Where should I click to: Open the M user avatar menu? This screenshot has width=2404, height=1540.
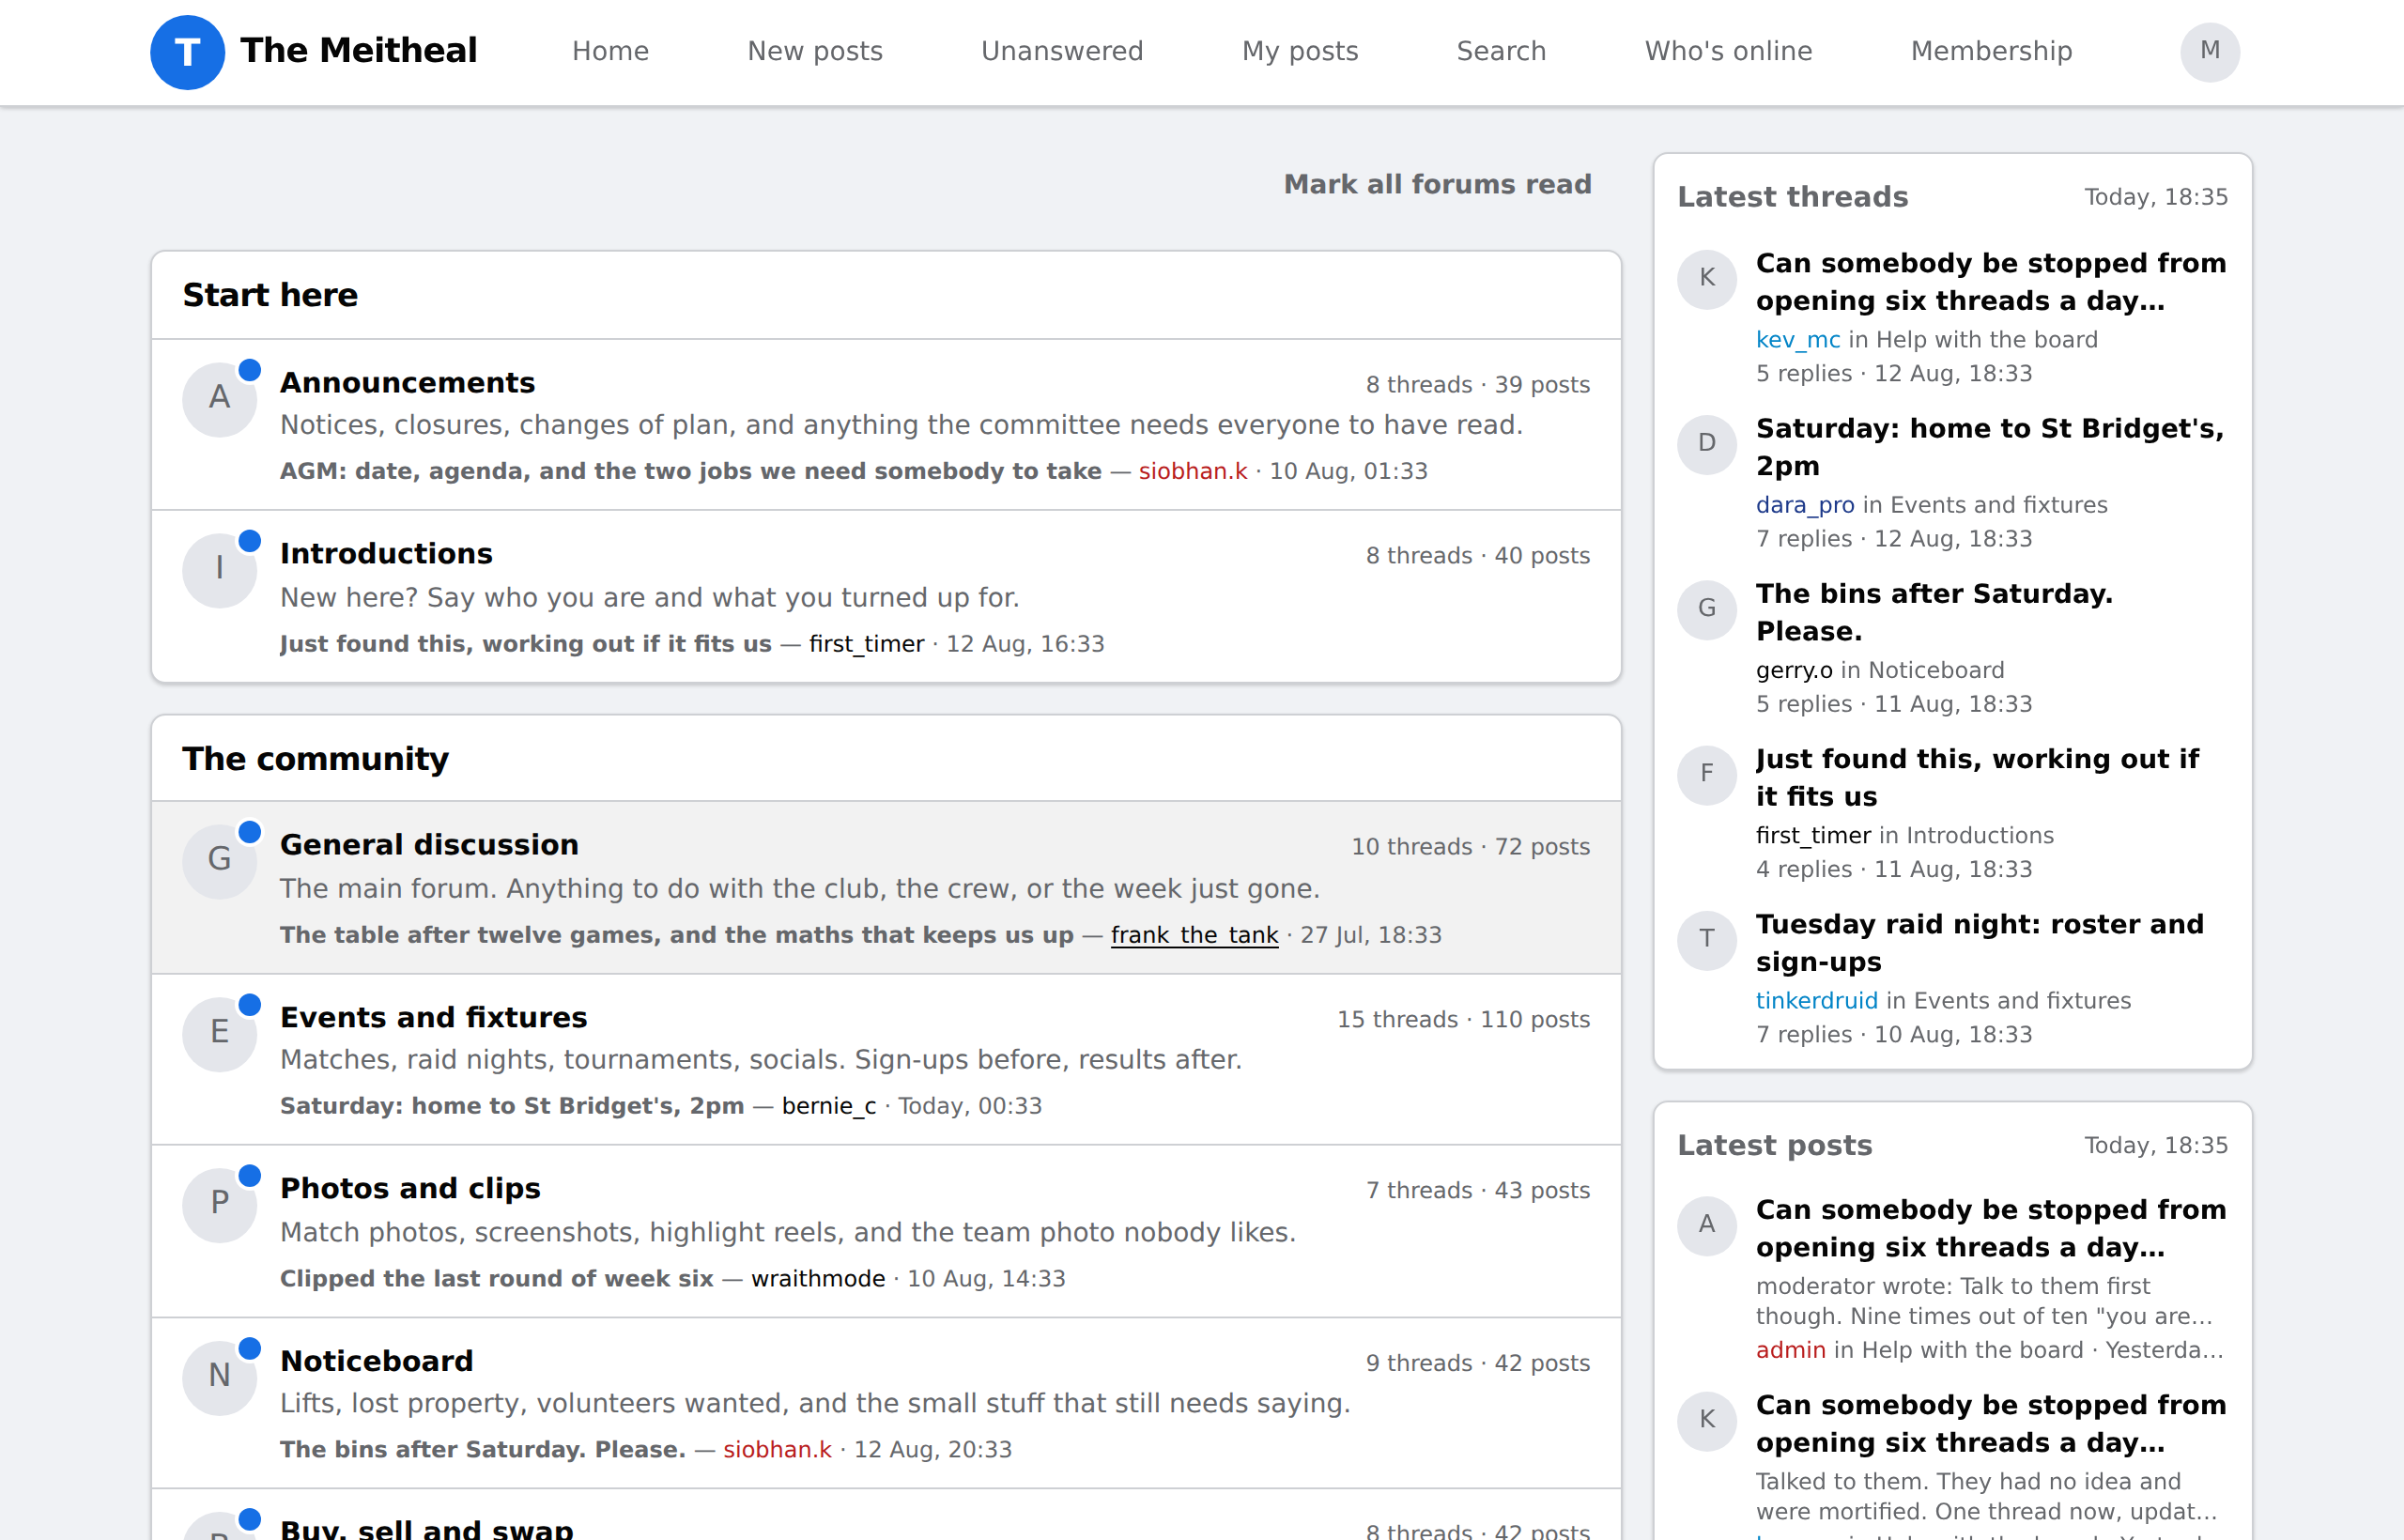tap(2209, 52)
